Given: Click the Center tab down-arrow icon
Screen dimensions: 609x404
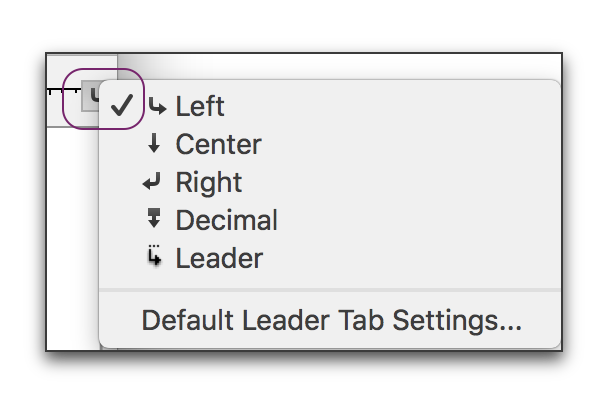Looking at the screenshot, I should coord(154,143).
